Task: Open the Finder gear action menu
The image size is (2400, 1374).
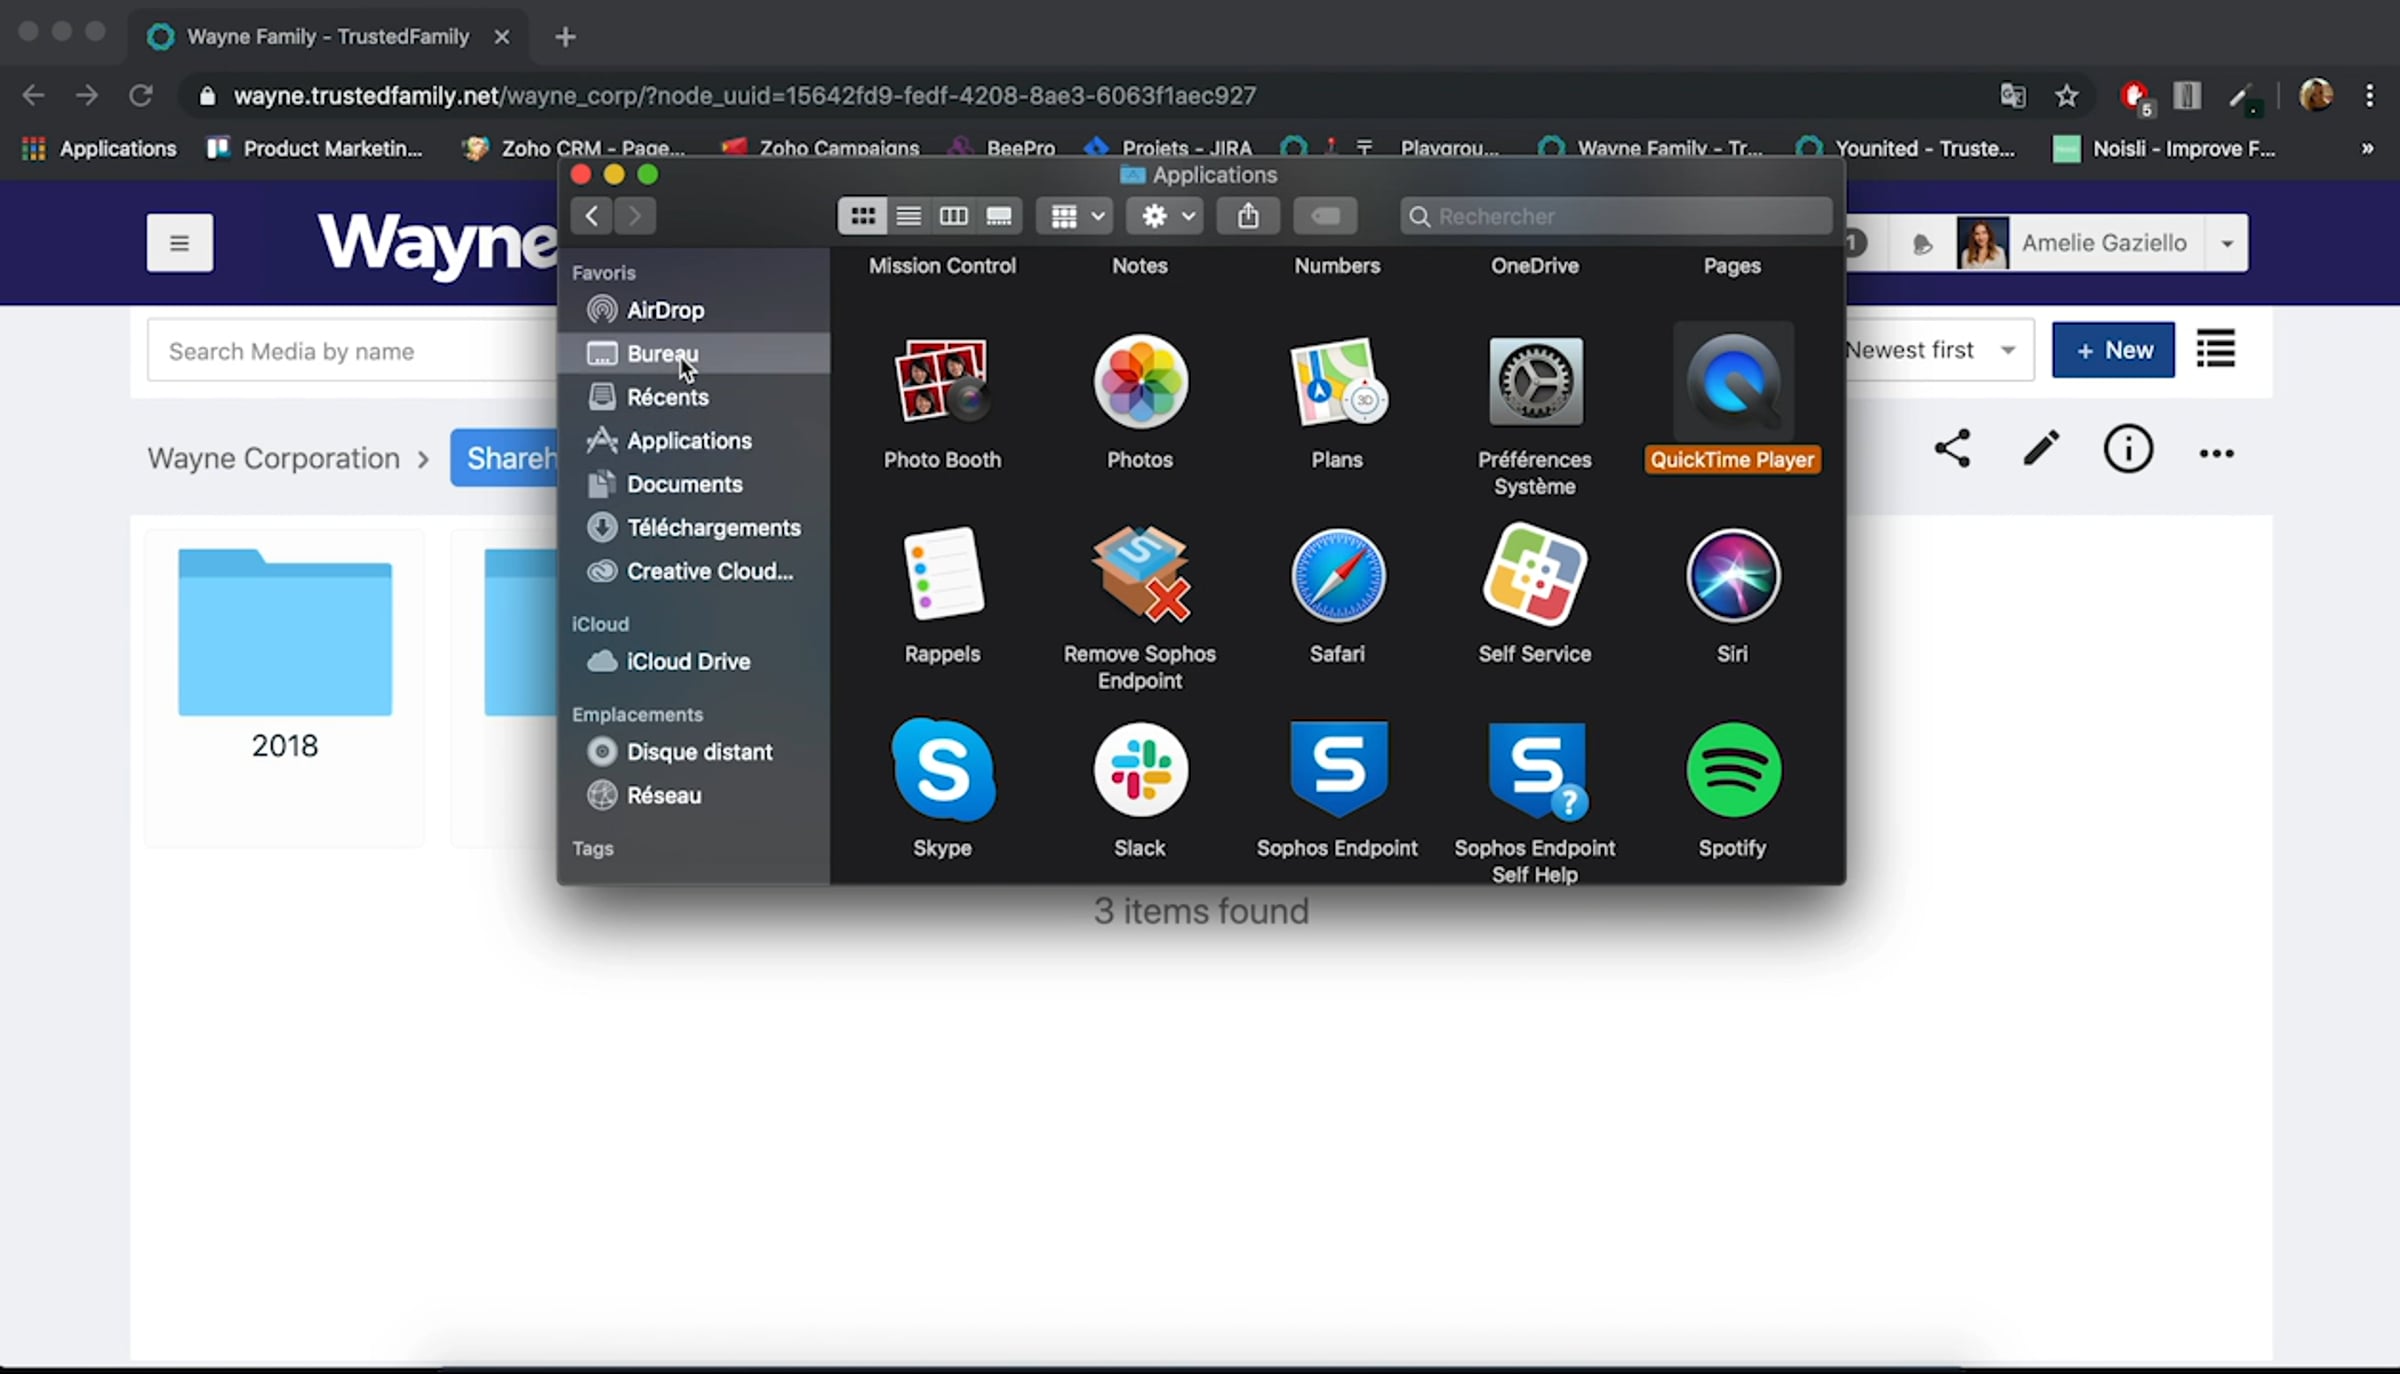Action: click(1165, 216)
